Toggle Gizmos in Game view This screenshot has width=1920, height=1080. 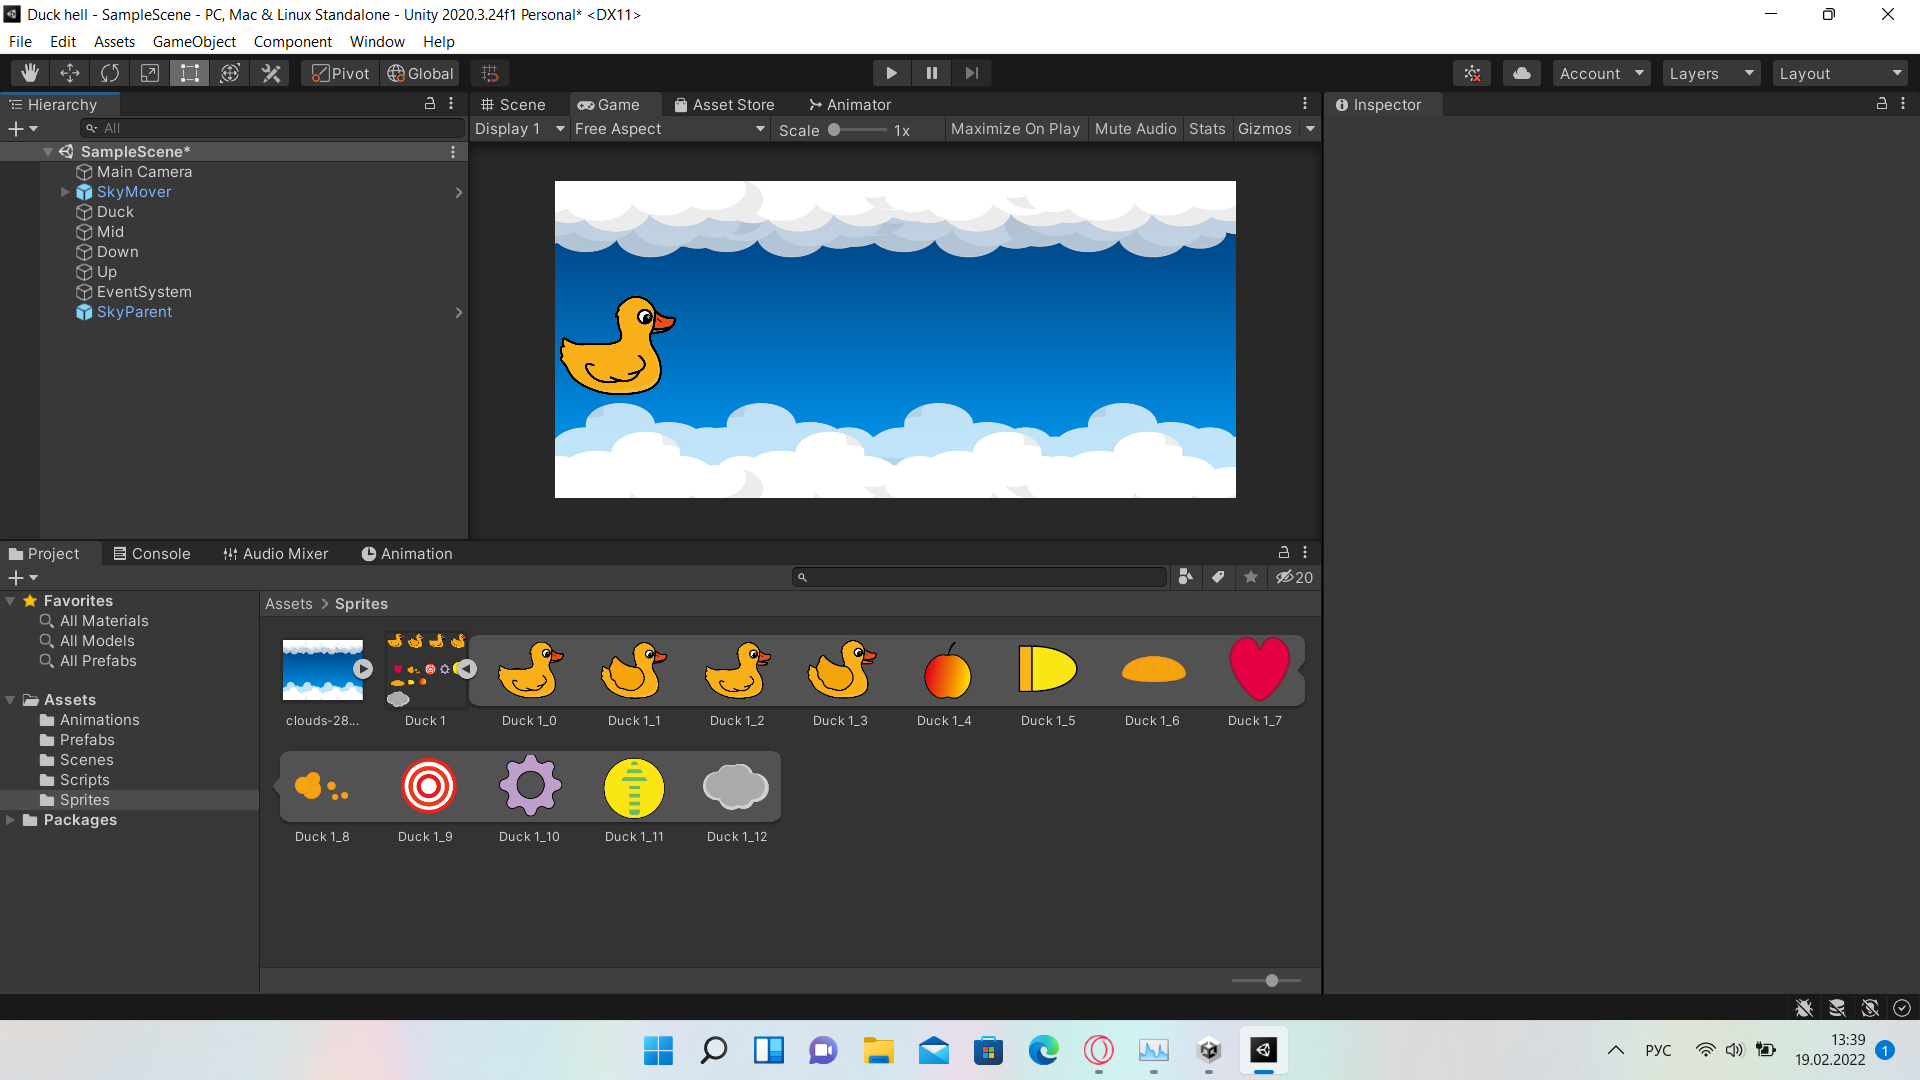(1264, 129)
